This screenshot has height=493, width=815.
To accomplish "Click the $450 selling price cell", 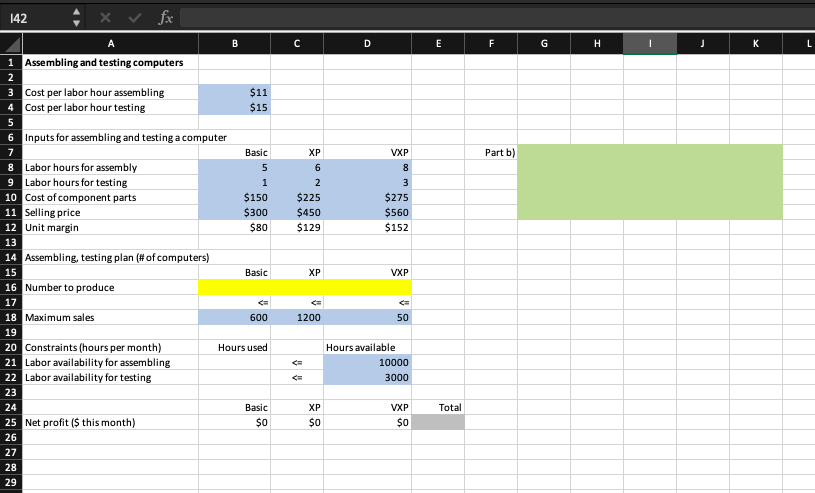I will pyautogui.click(x=297, y=213).
